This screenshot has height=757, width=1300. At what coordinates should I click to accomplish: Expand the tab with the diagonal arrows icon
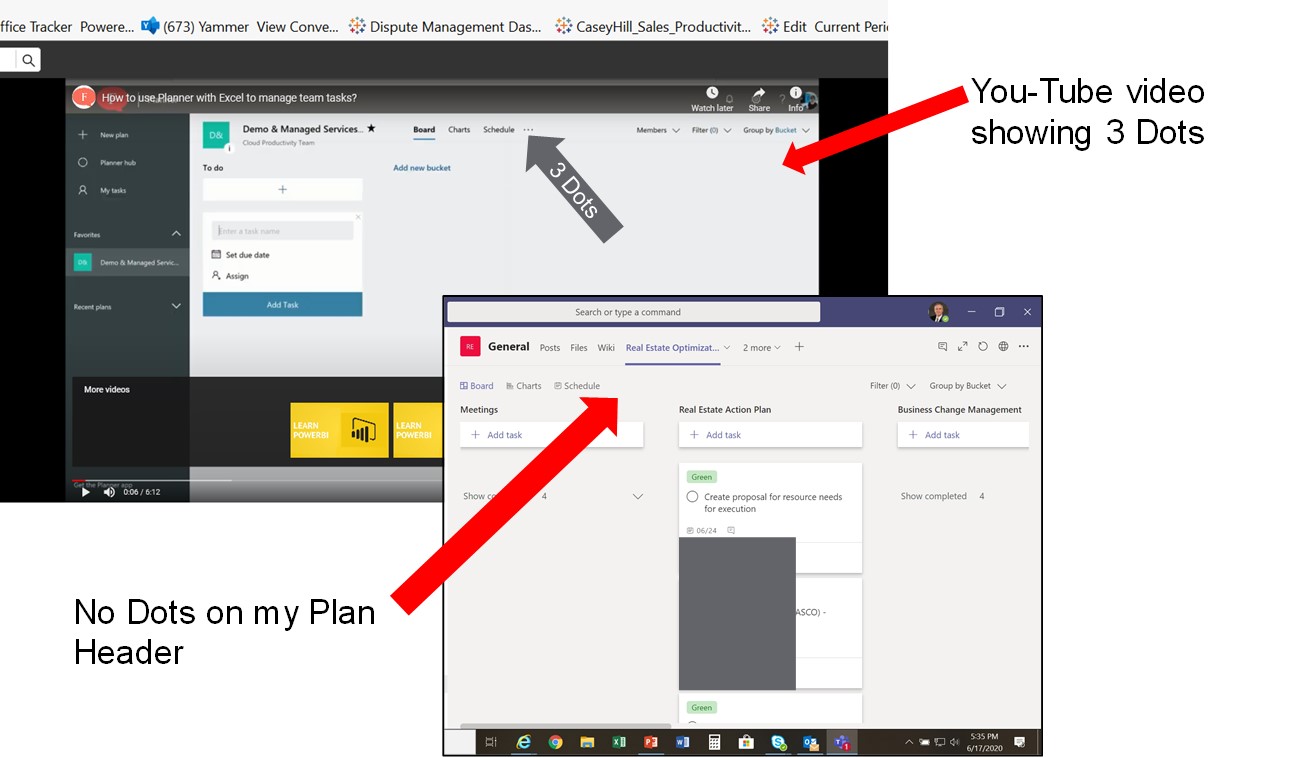[962, 347]
